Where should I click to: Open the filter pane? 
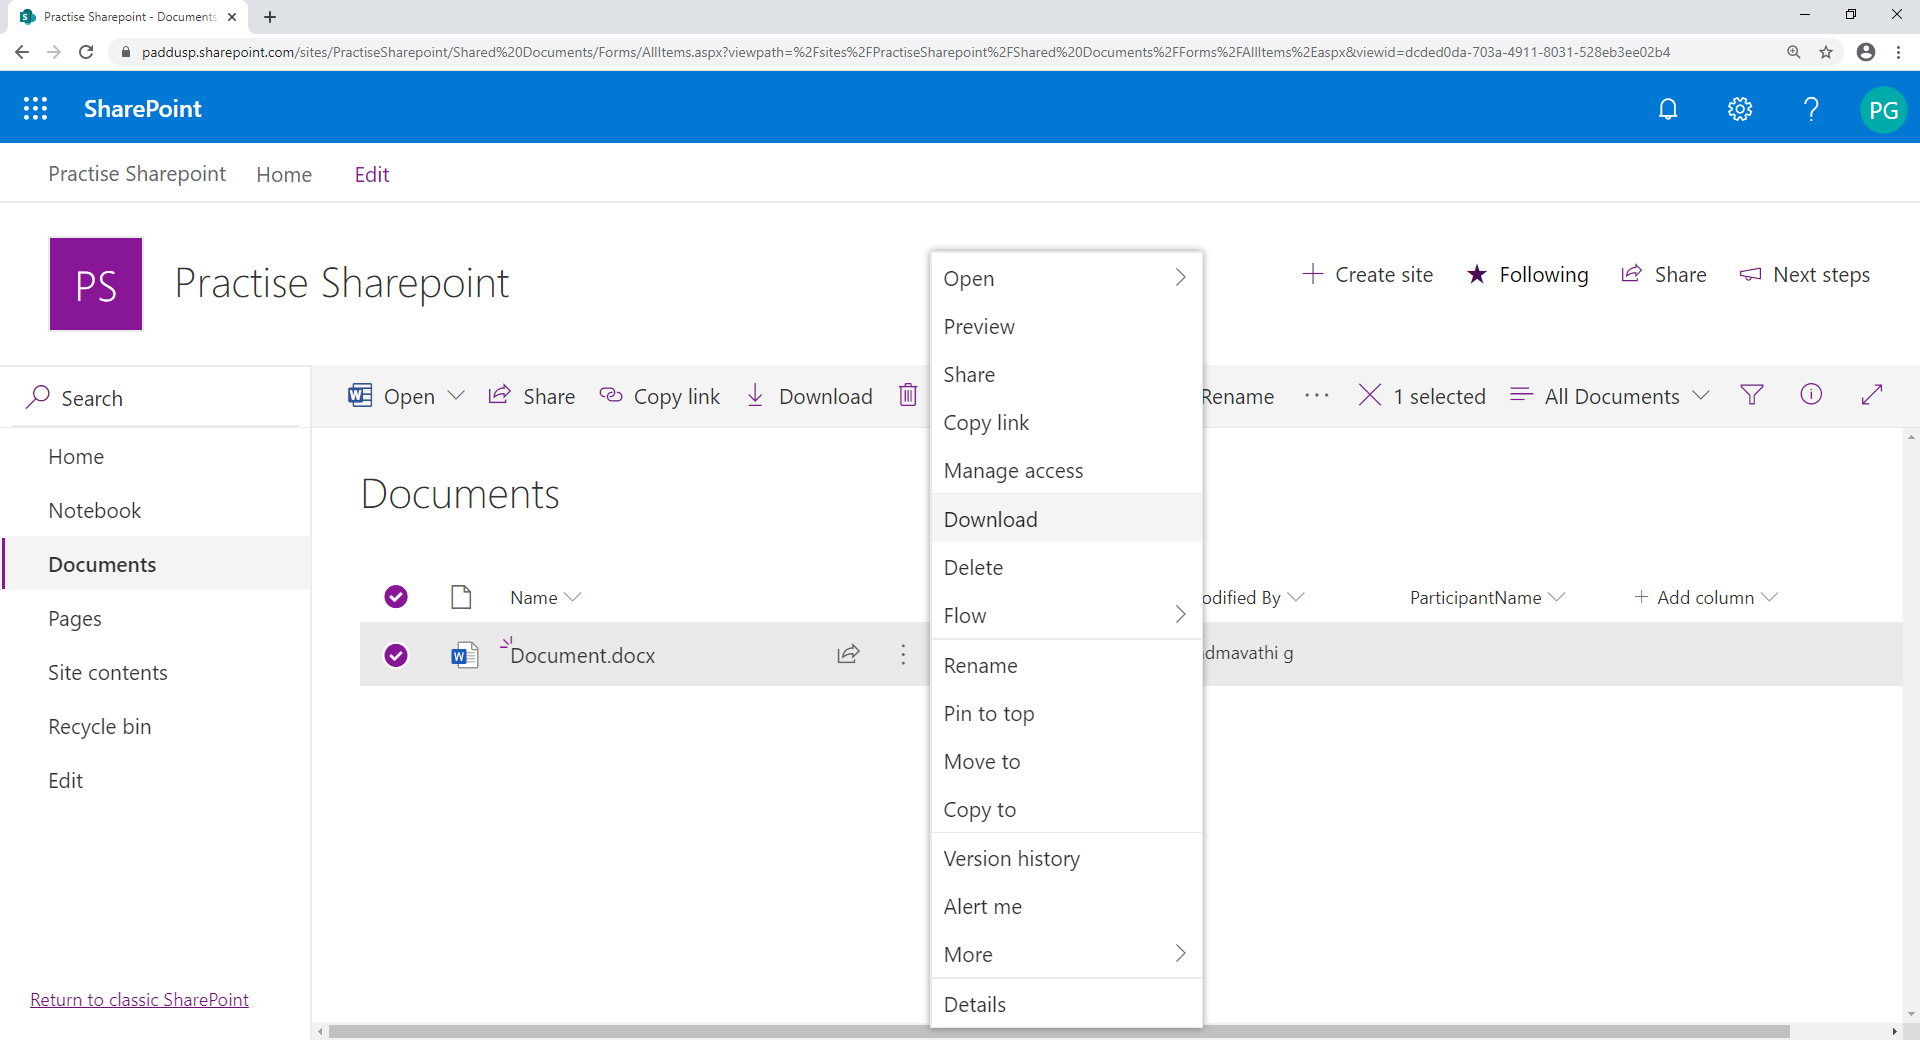click(1752, 395)
